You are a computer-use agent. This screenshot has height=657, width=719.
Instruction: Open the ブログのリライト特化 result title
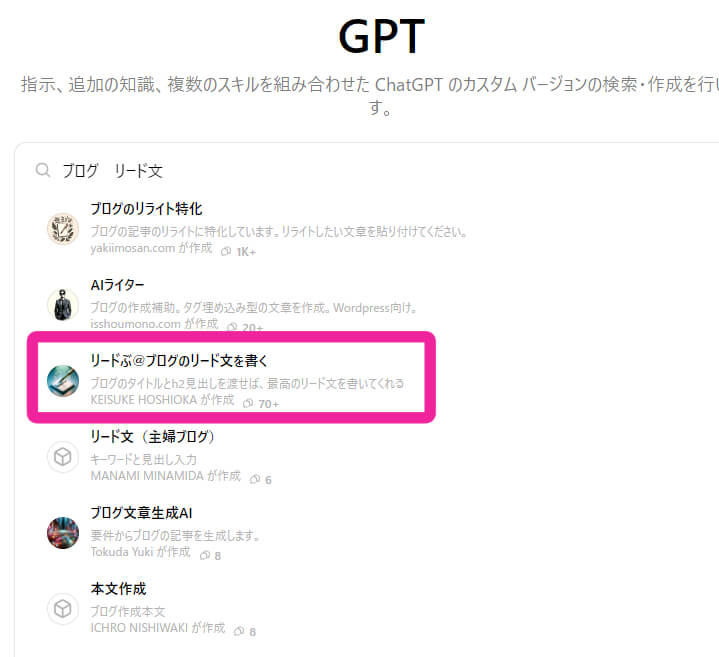(146, 209)
